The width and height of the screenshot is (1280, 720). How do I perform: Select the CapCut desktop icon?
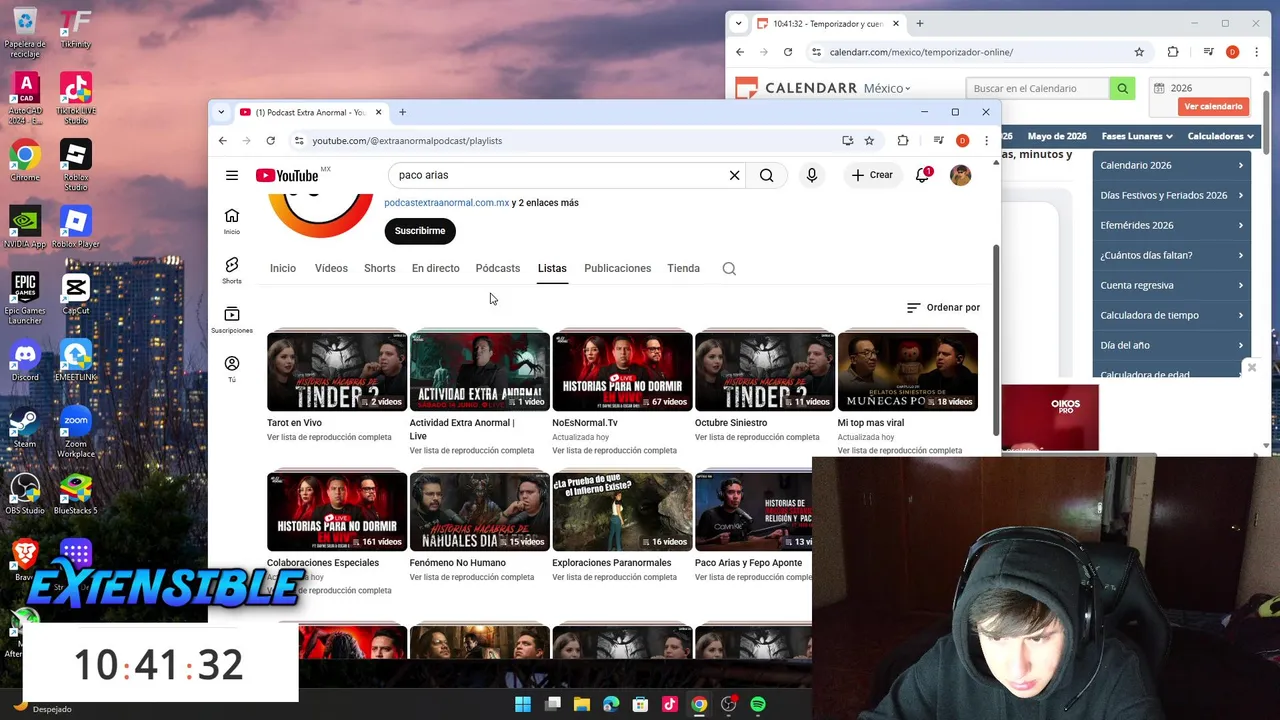[x=76, y=294]
